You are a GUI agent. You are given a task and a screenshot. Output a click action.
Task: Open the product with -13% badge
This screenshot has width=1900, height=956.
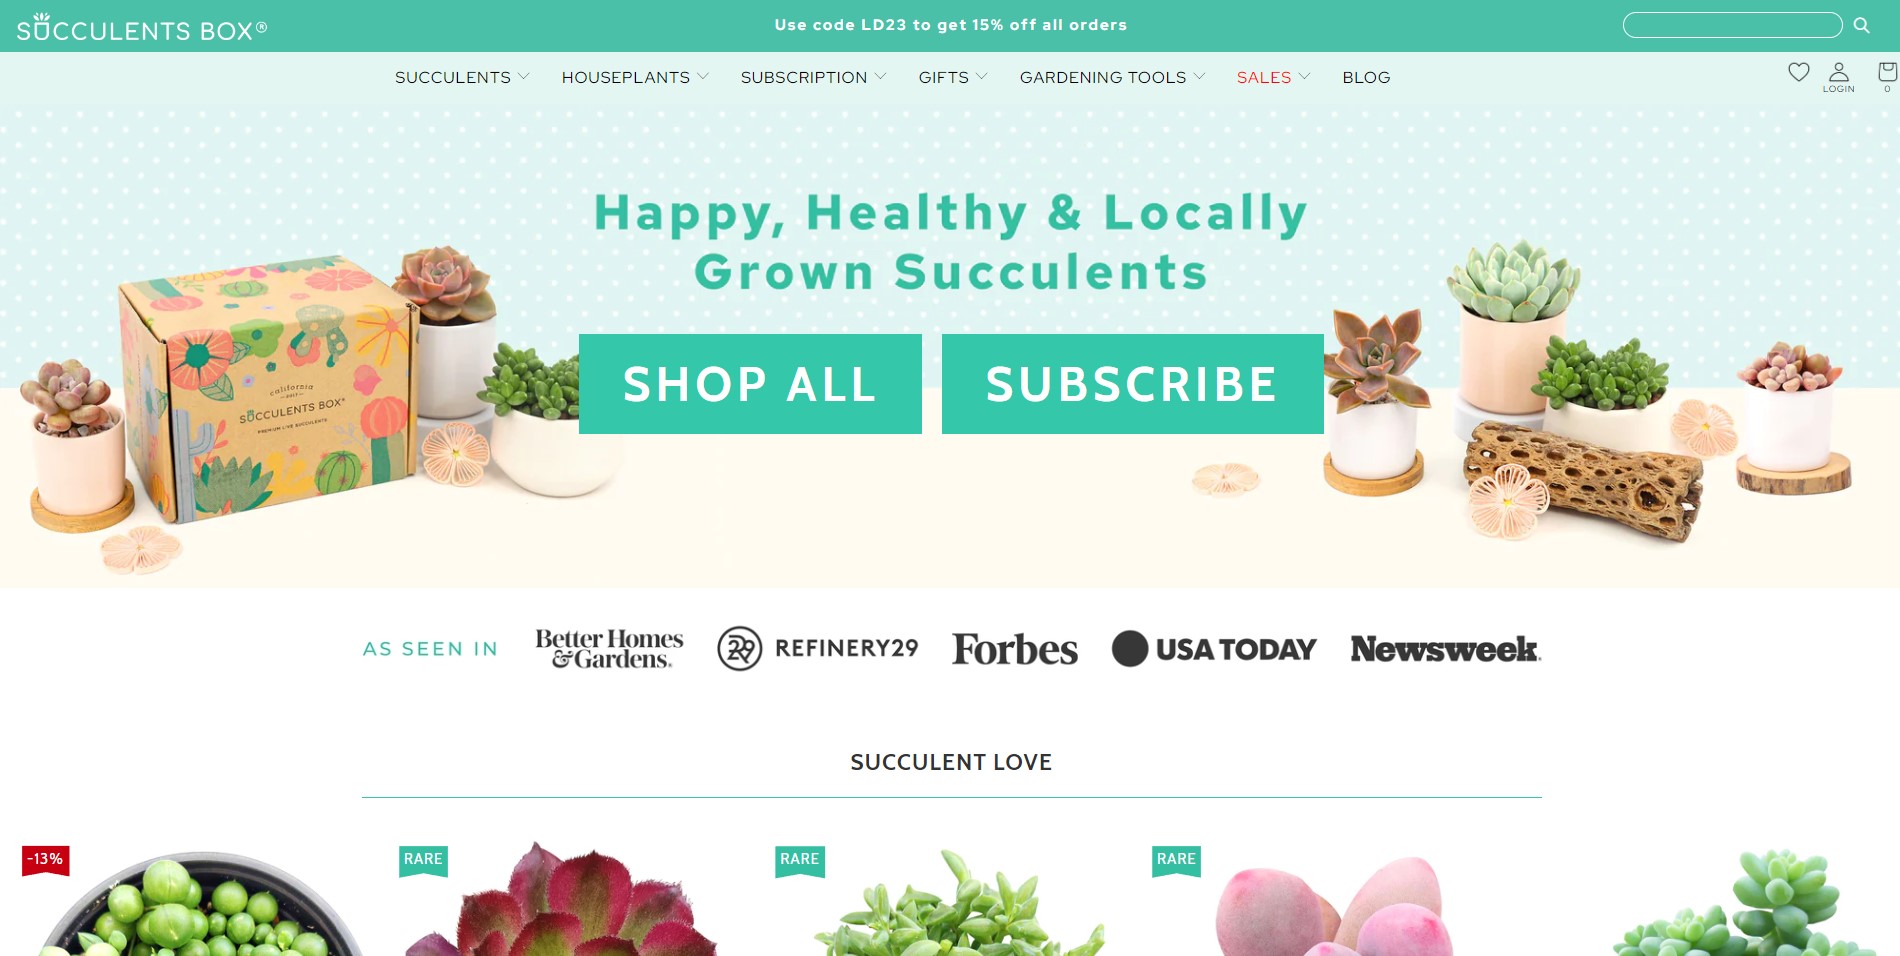pos(197,900)
